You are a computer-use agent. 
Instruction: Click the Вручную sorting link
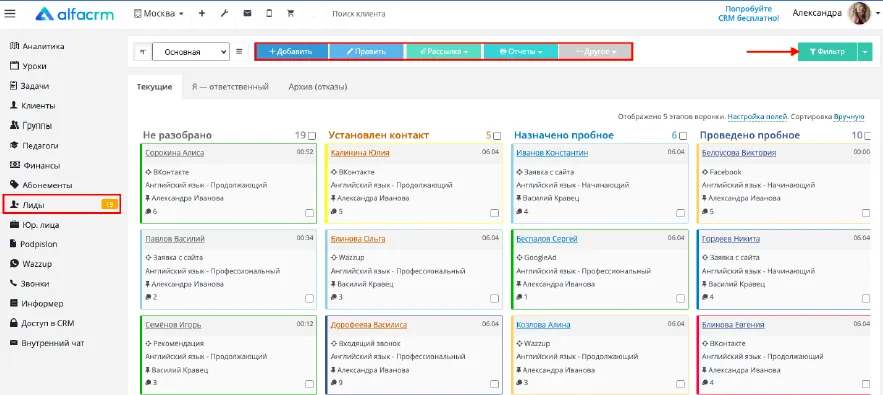tap(849, 117)
